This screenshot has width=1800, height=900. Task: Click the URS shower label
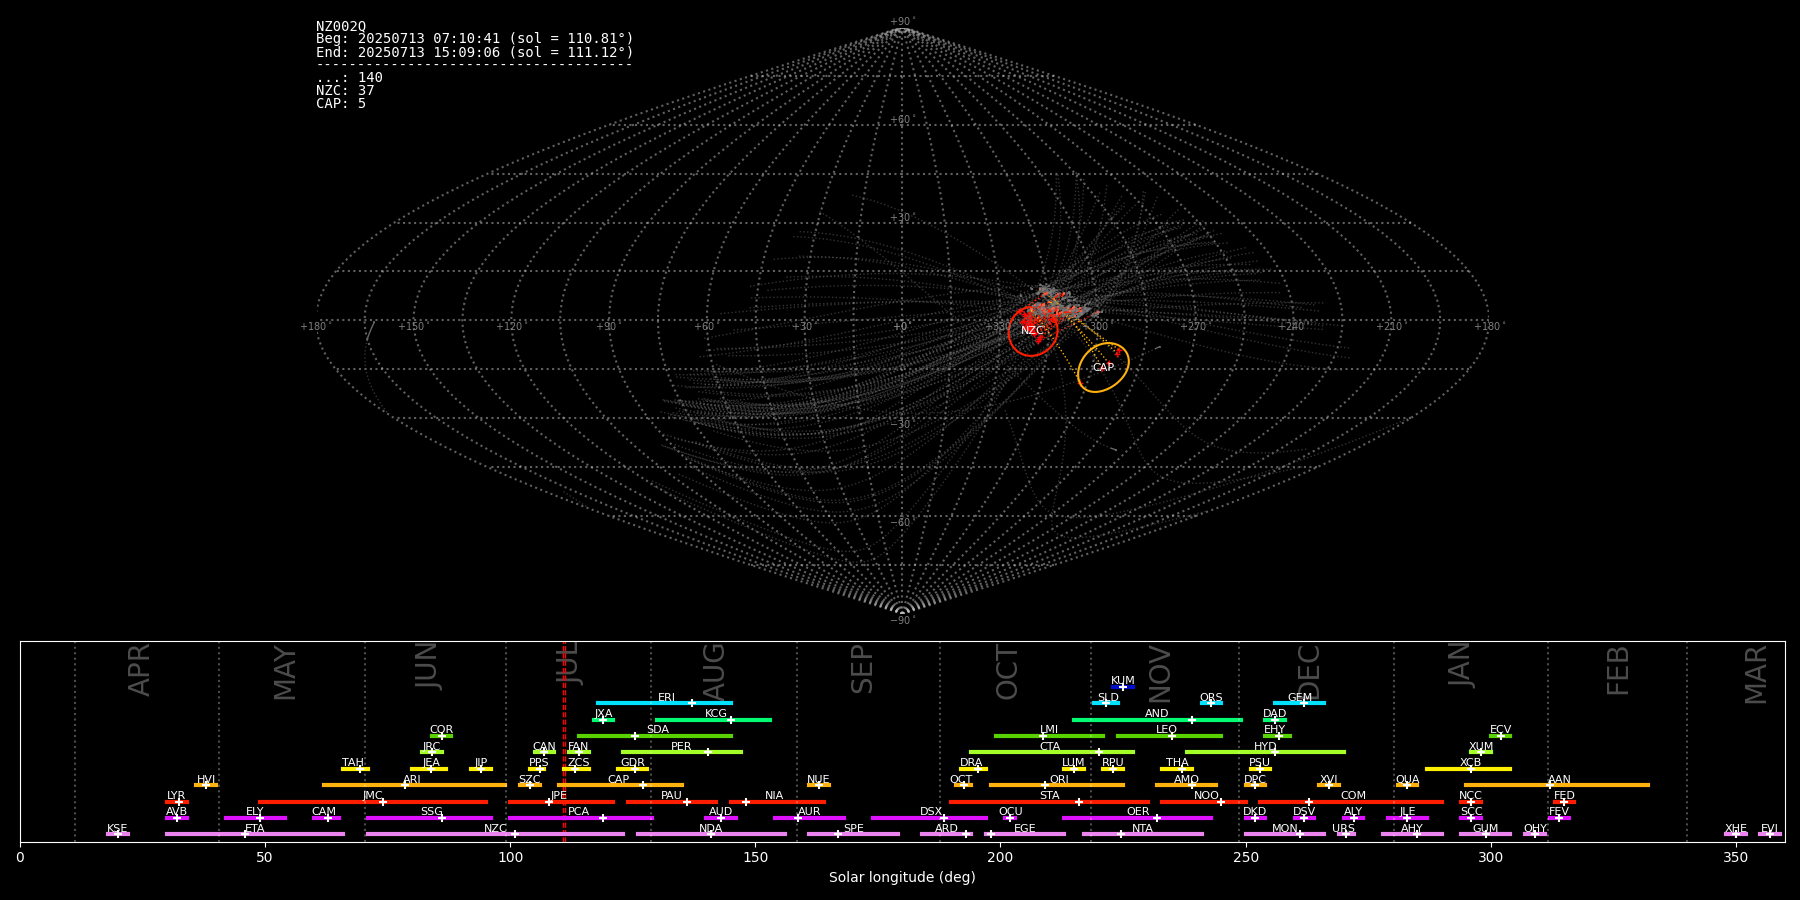pyautogui.click(x=1343, y=828)
